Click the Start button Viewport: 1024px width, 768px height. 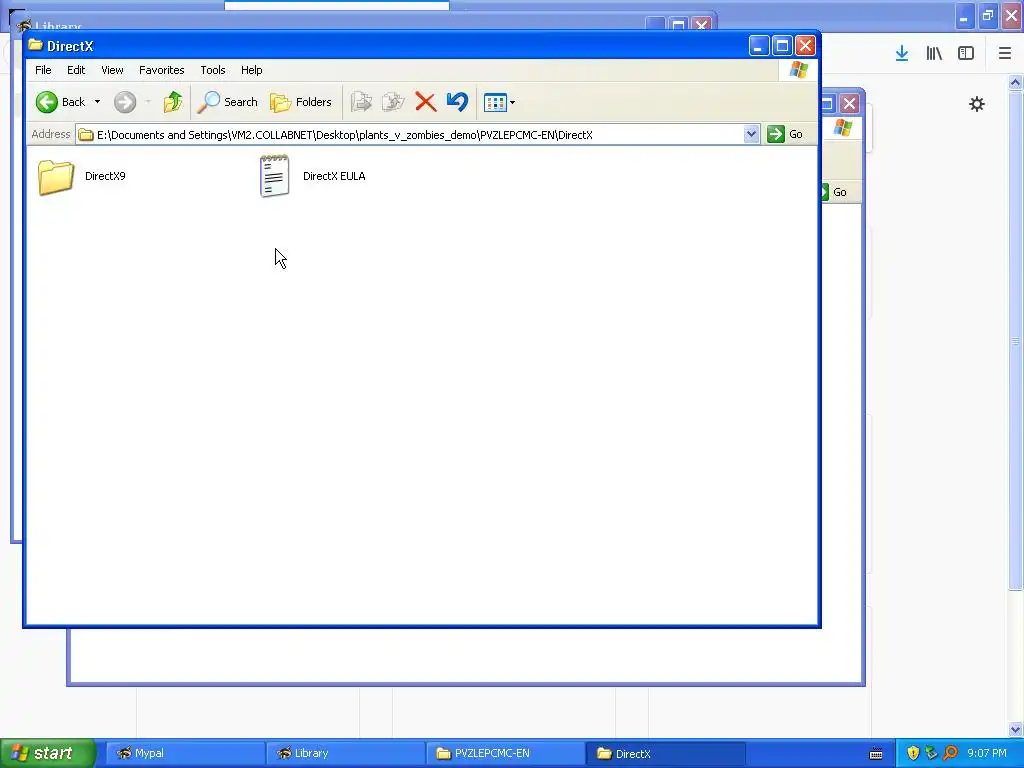click(48, 753)
